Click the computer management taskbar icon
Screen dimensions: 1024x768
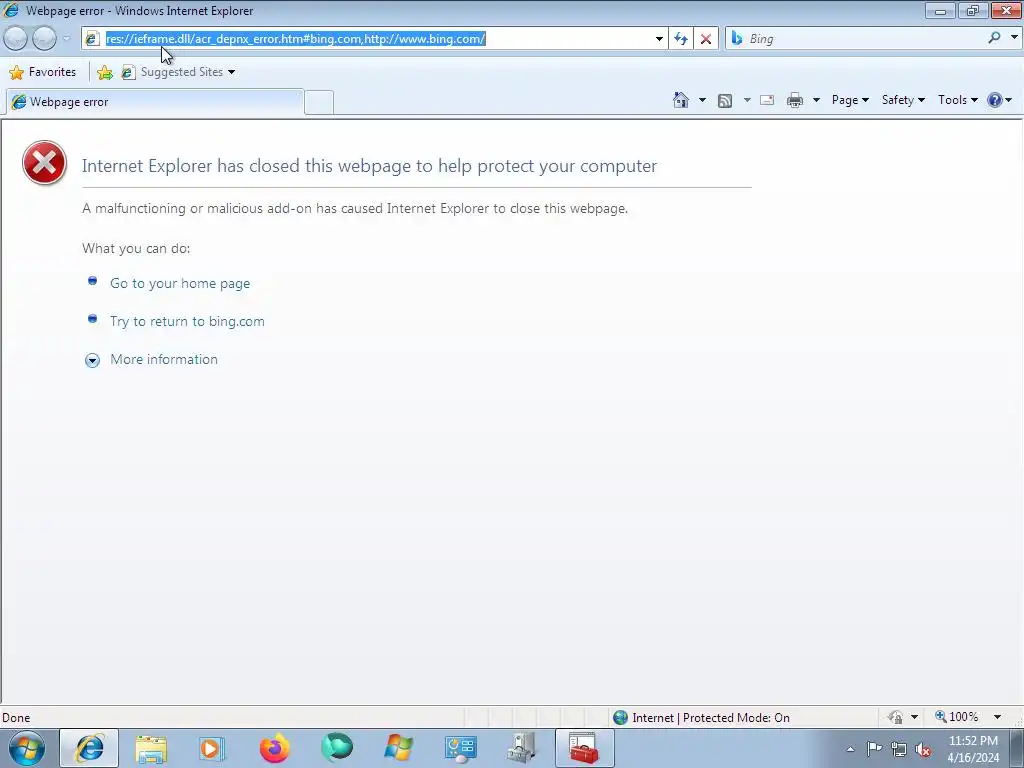pos(522,748)
